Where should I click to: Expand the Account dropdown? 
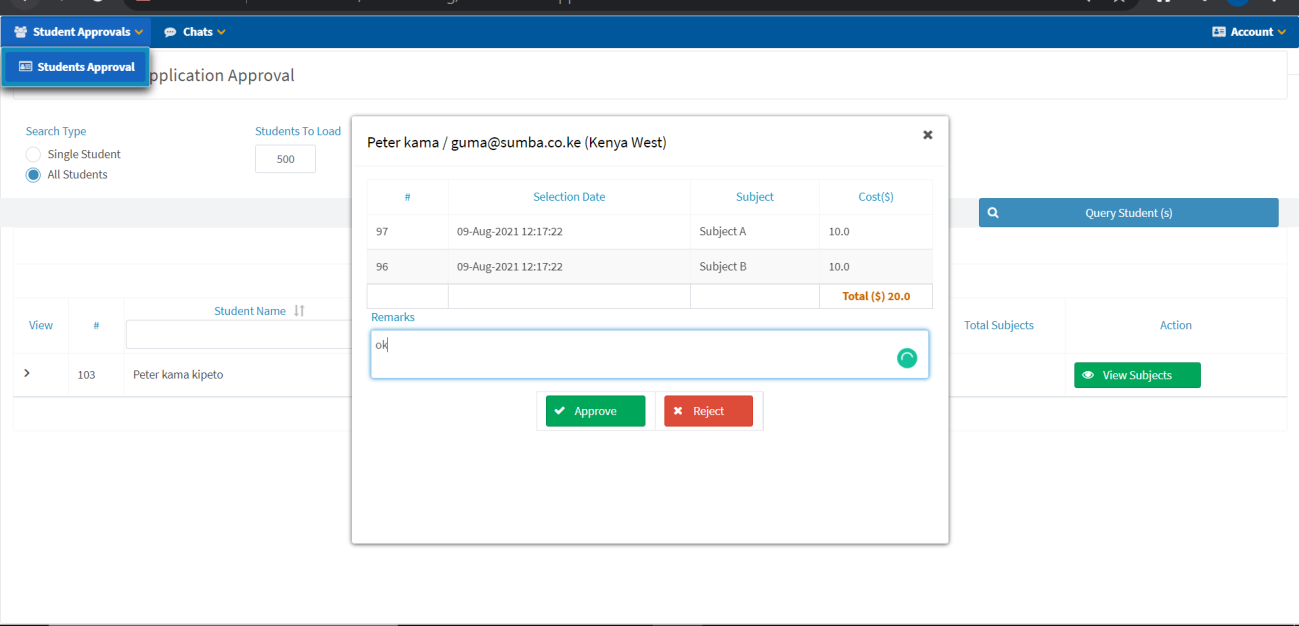coord(1248,32)
